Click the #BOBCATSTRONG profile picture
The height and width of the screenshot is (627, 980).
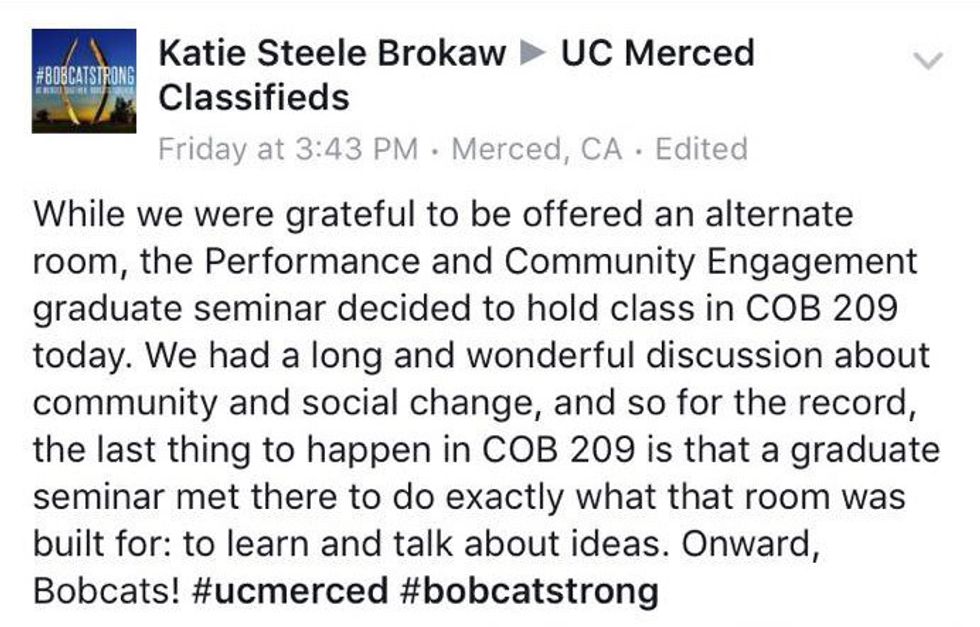click(x=84, y=81)
